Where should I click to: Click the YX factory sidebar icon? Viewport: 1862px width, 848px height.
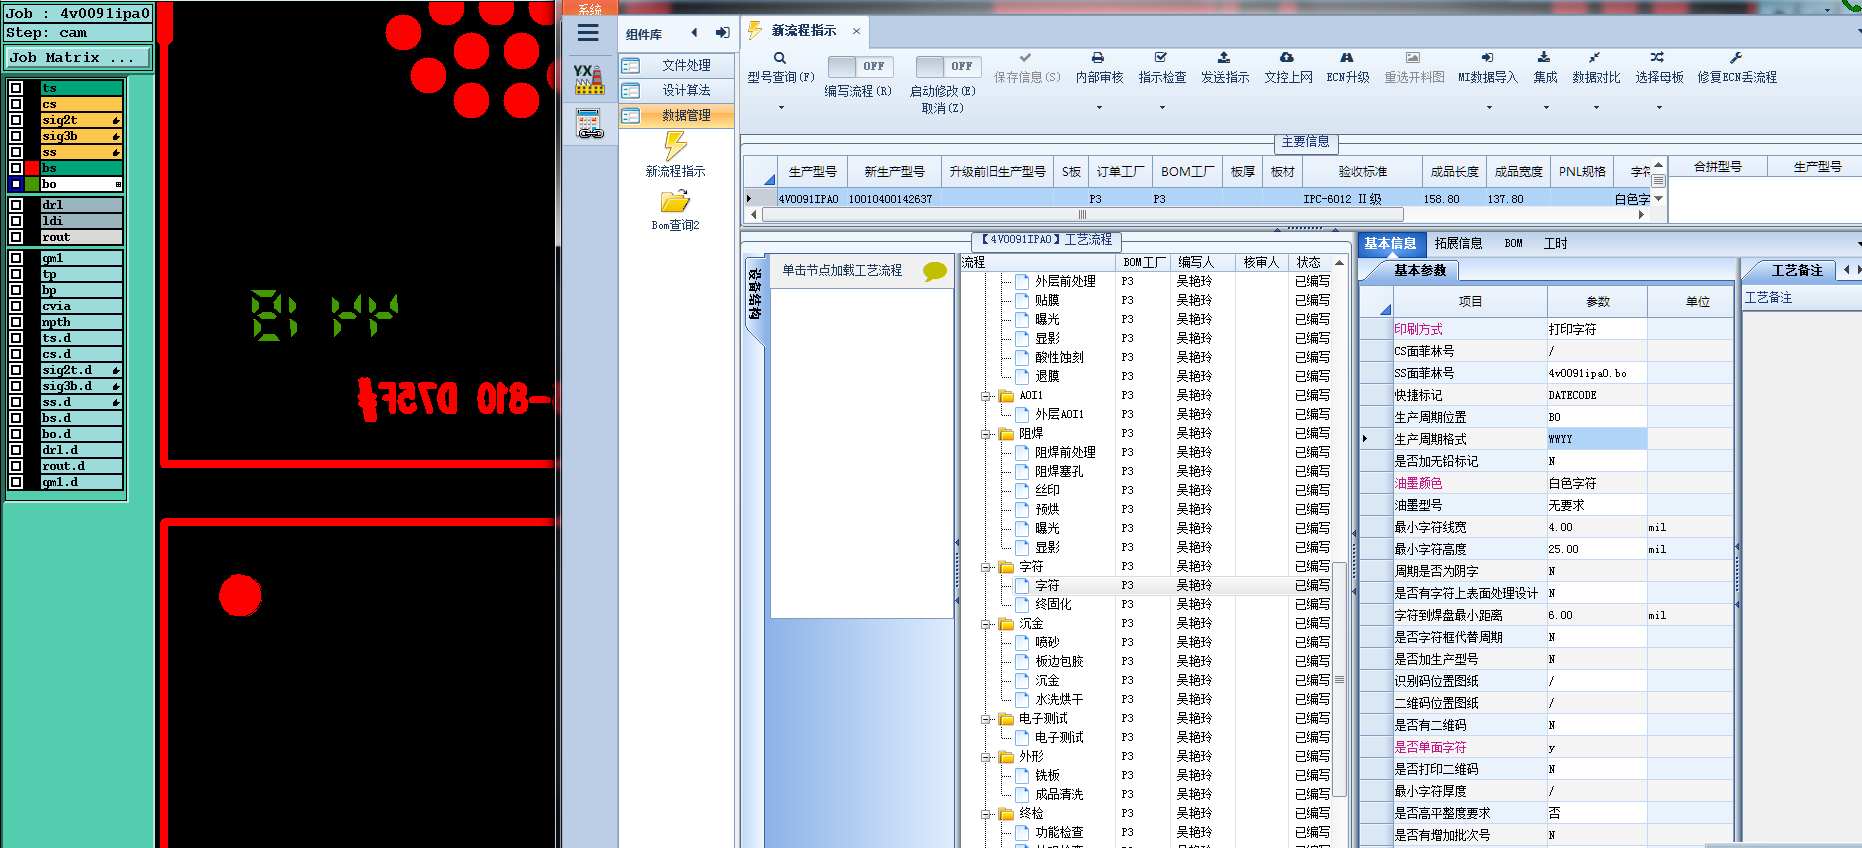click(x=589, y=79)
